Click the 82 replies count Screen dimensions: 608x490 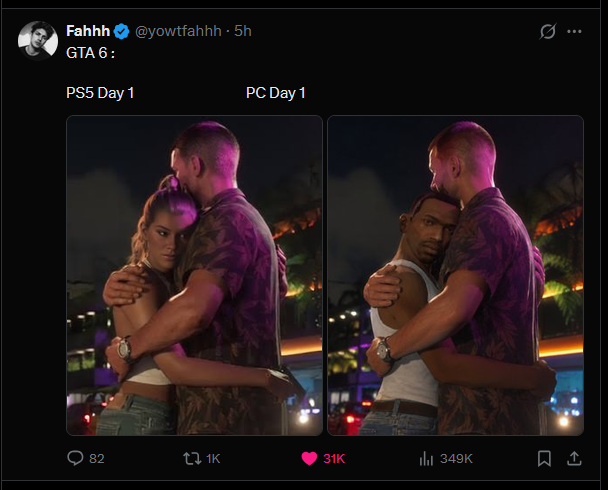tap(97, 459)
